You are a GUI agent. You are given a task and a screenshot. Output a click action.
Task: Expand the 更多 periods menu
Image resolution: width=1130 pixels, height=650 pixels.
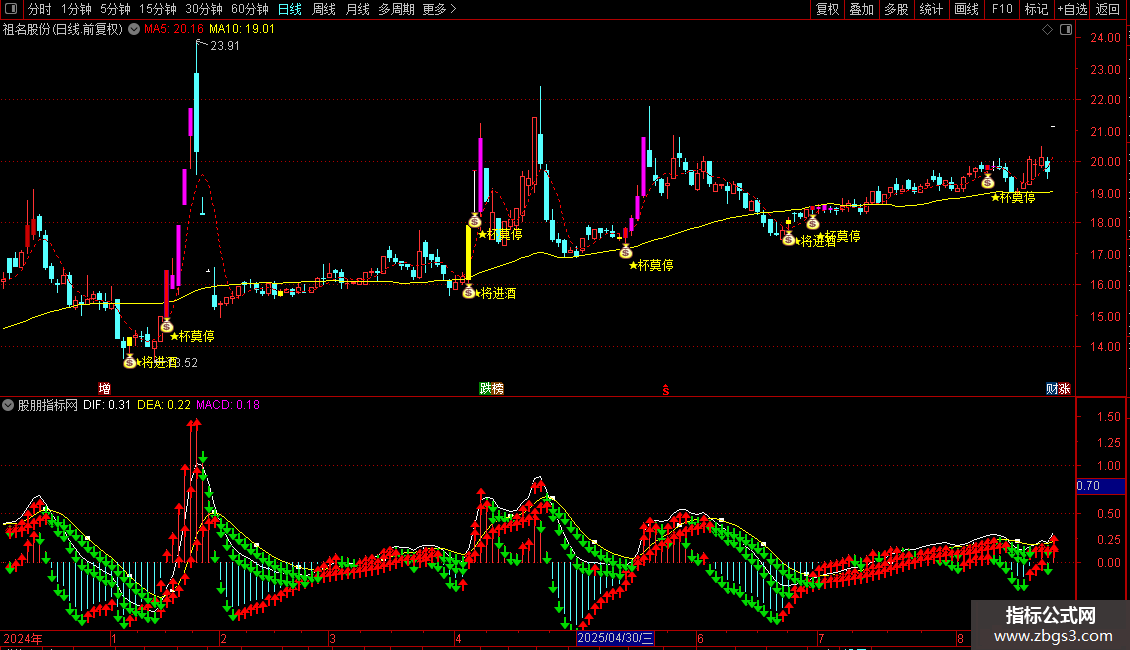(x=439, y=9)
